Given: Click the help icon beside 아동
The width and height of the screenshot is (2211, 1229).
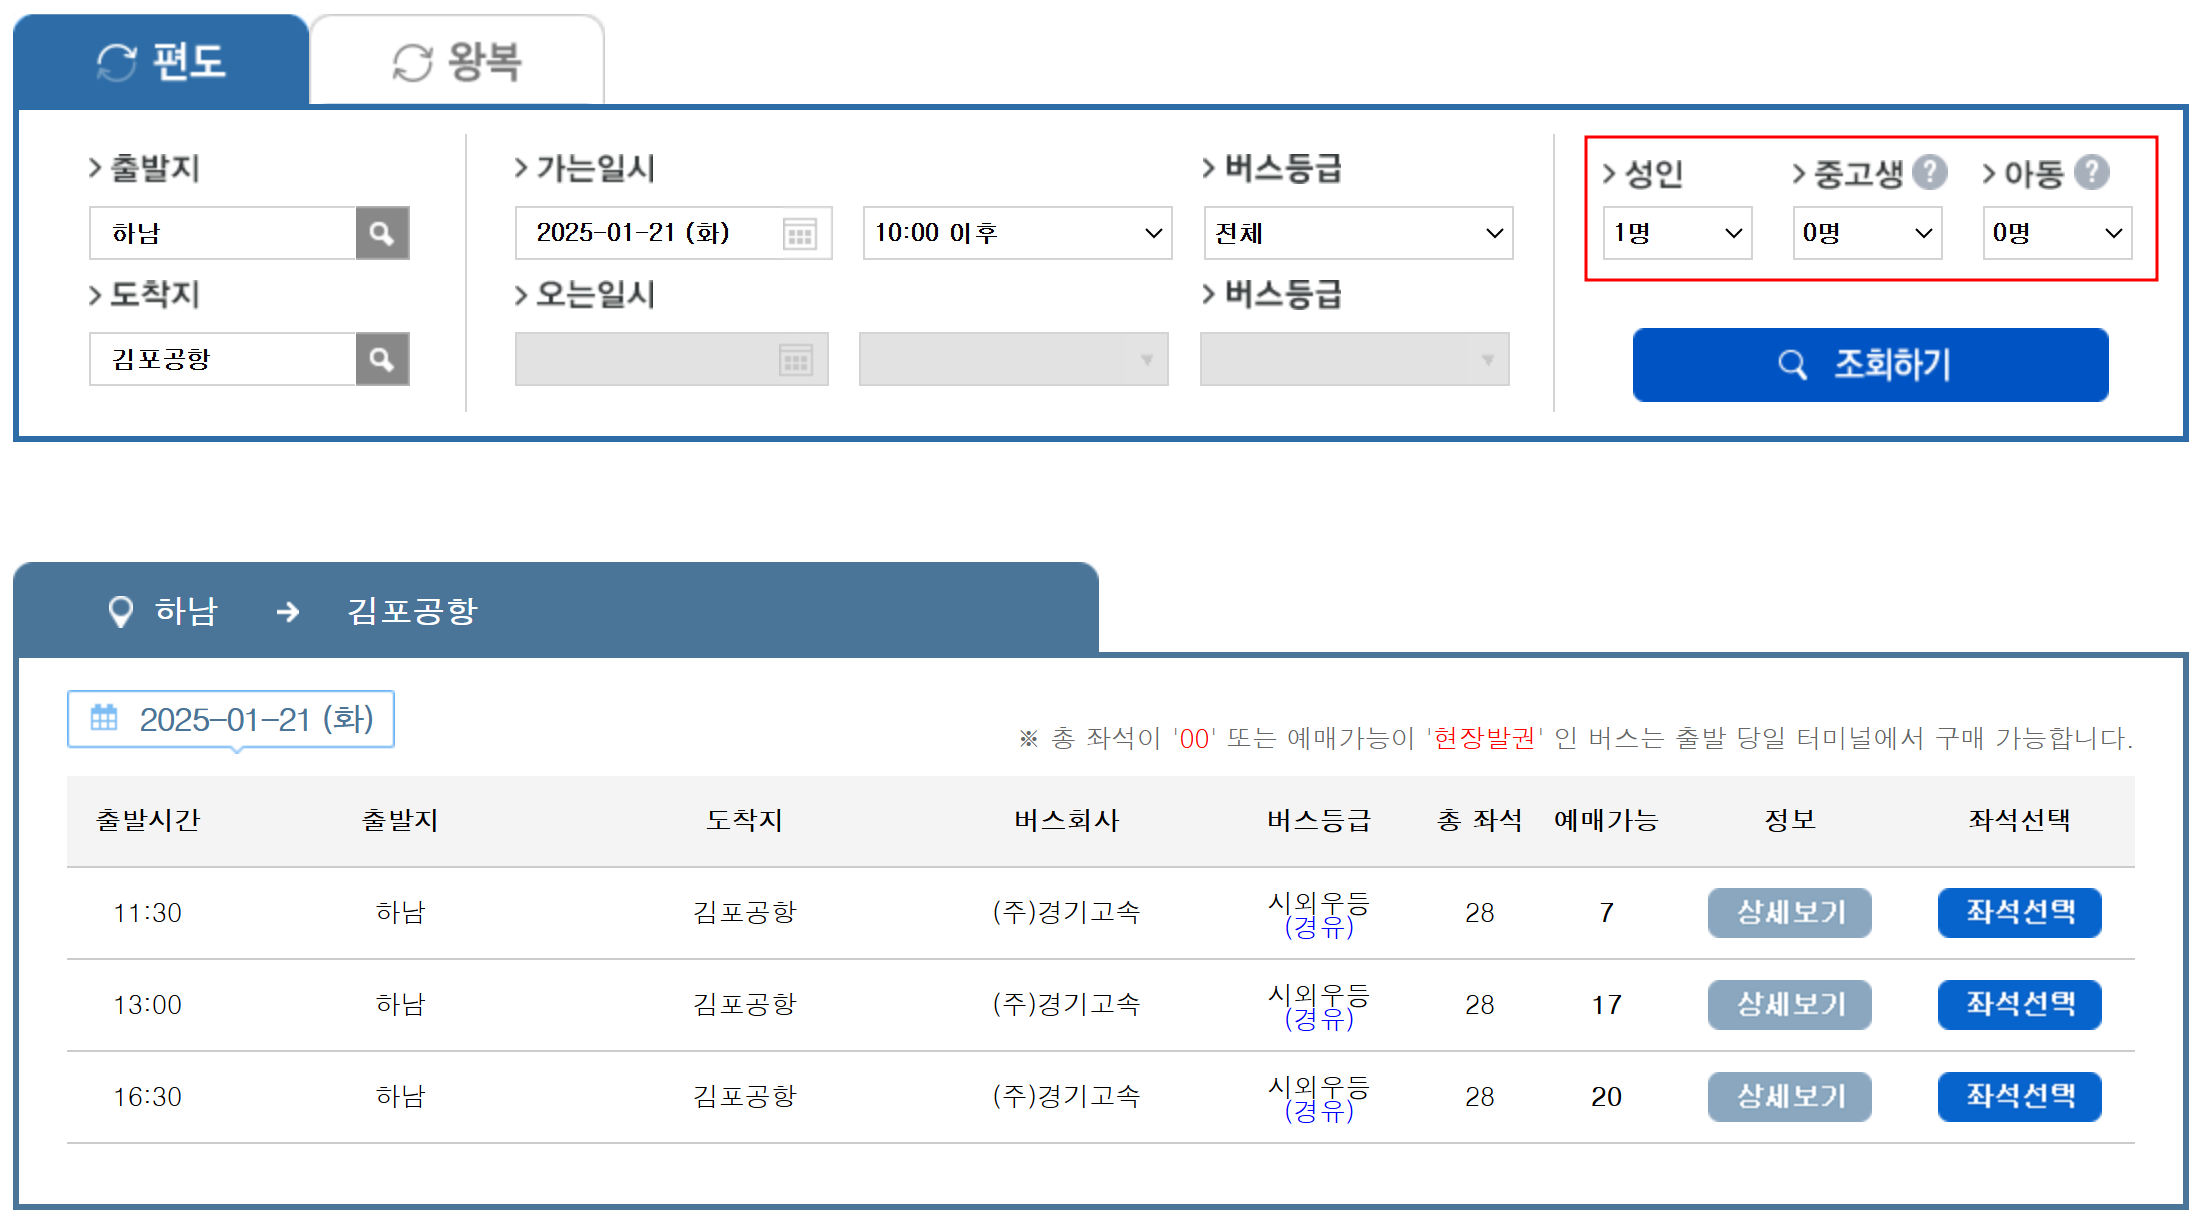Looking at the screenshot, I should coord(2091,172).
